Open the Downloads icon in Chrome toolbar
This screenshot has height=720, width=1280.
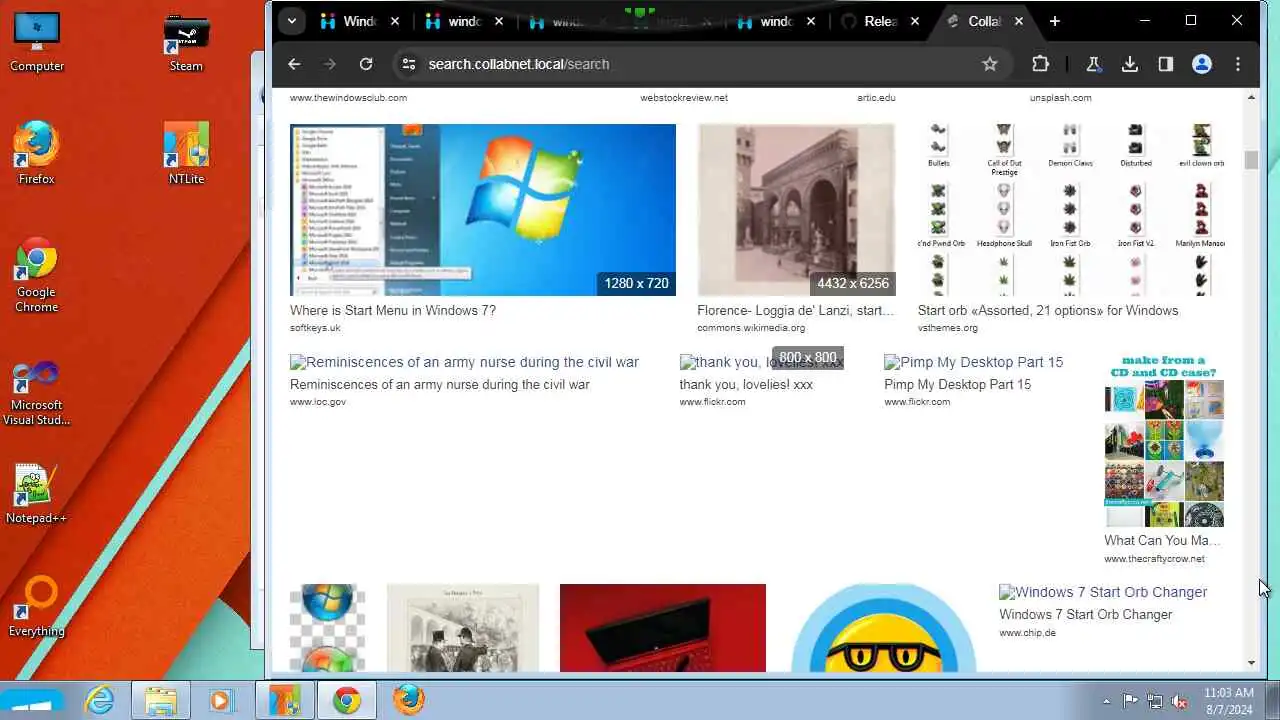[x=1130, y=64]
